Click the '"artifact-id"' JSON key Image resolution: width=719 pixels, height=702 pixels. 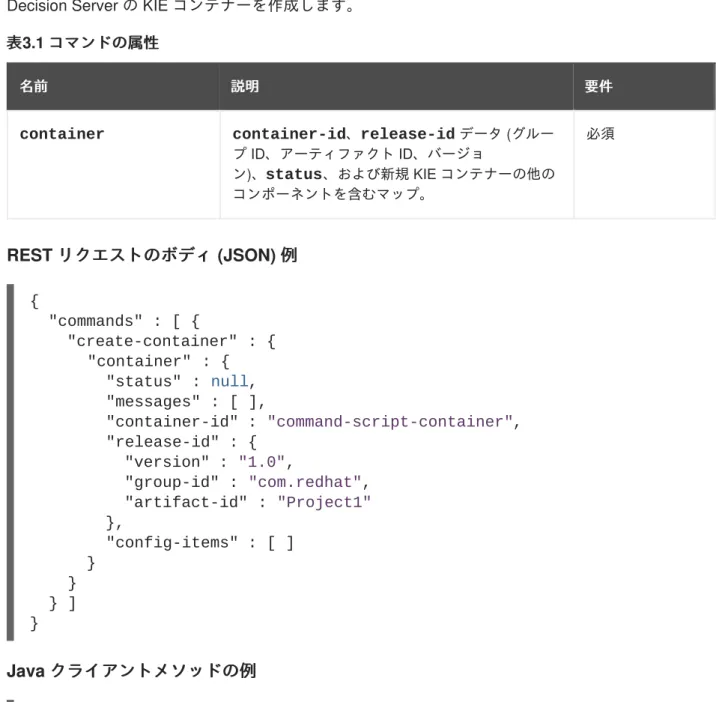pos(186,503)
